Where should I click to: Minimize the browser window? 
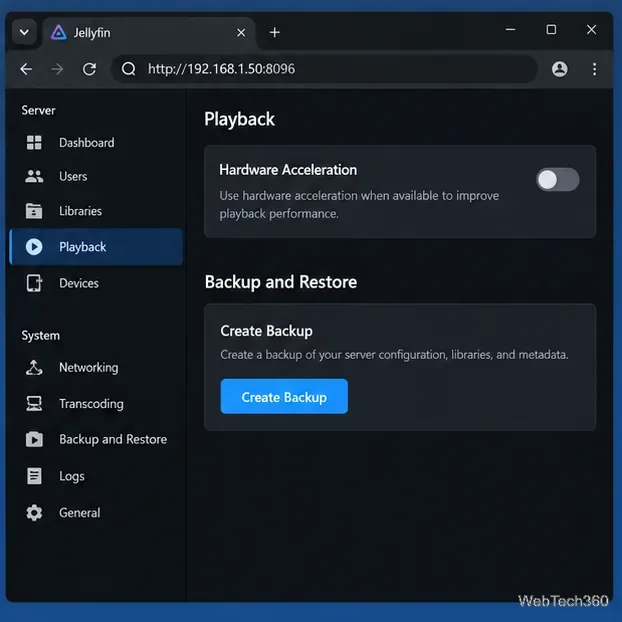[x=511, y=29]
